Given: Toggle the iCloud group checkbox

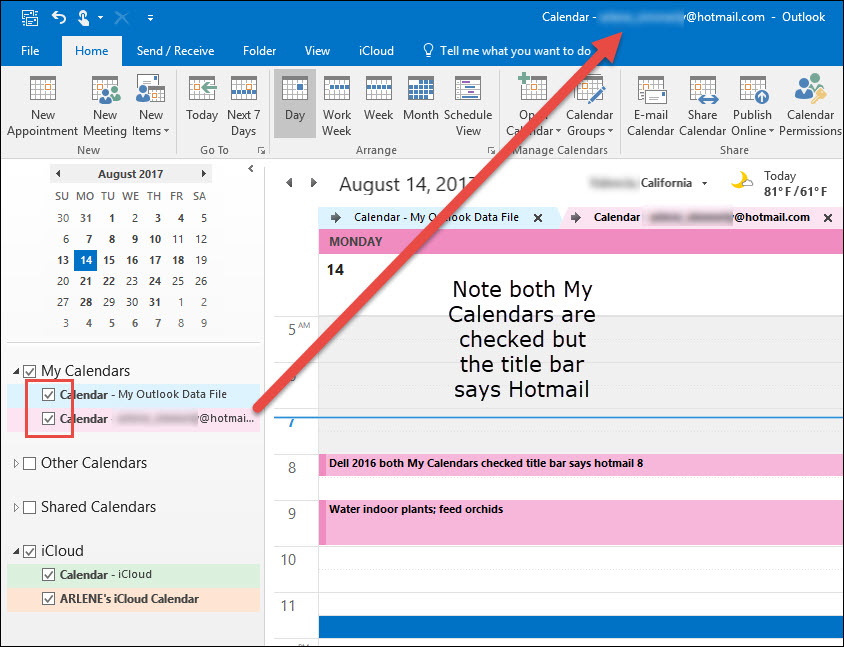Looking at the screenshot, I should tap(30, 551).
